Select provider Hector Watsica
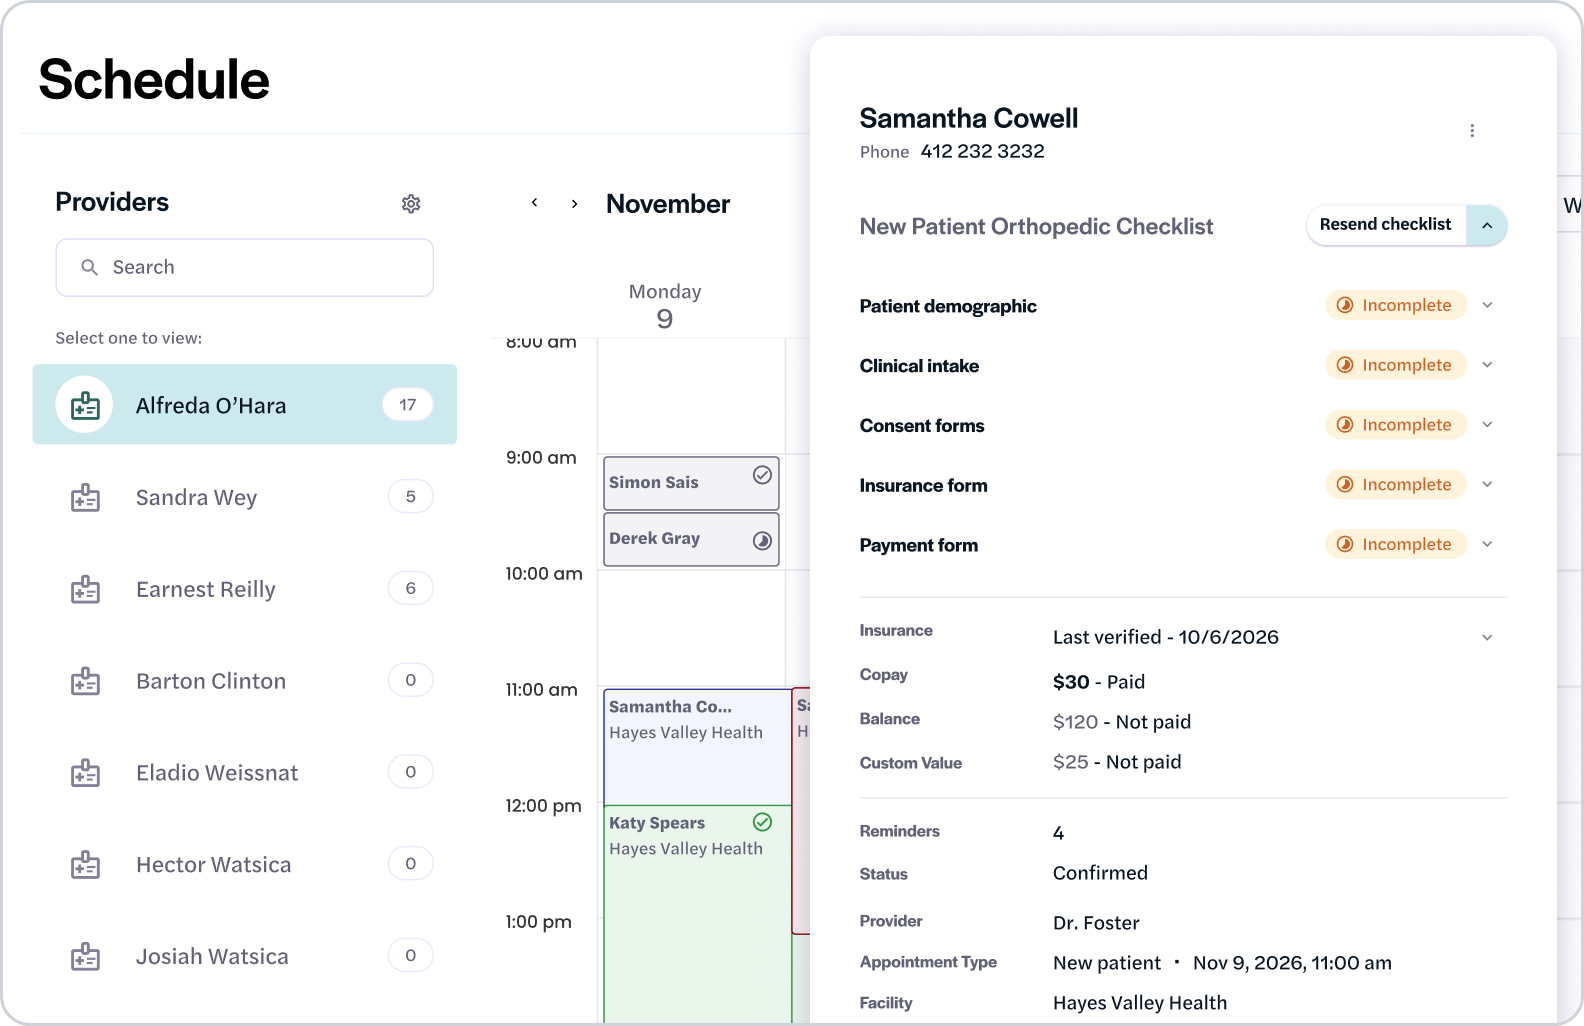 pyautogui.click(x=245, y=865)
